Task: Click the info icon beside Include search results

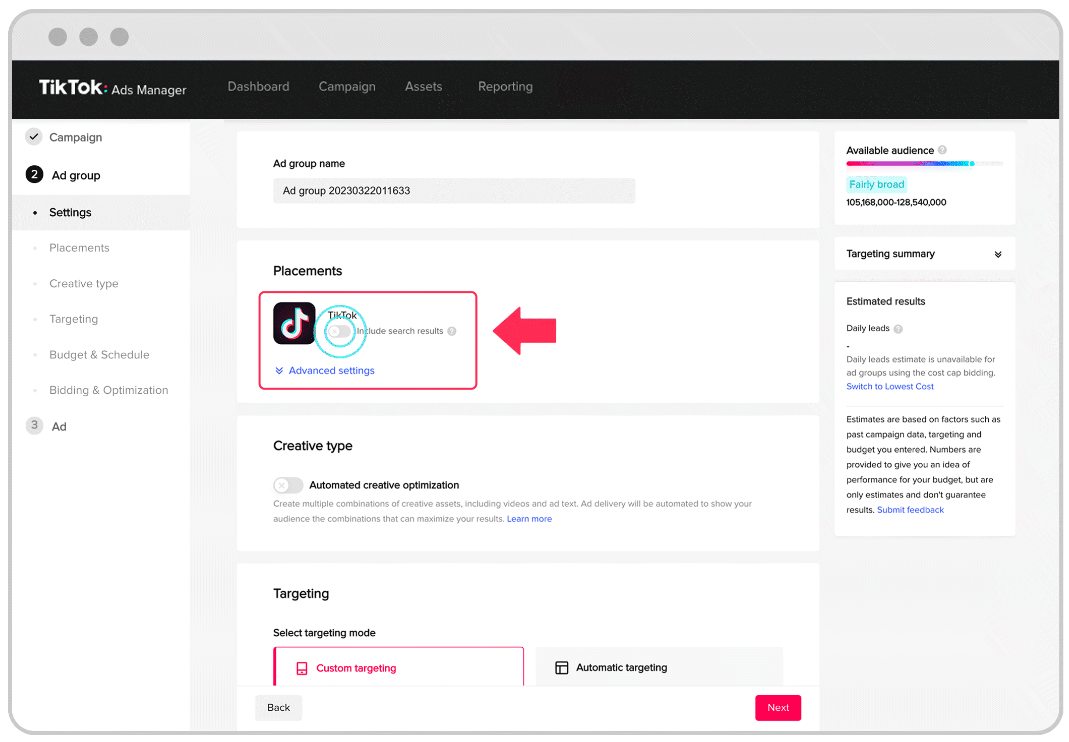Action: tap(452, 331)
